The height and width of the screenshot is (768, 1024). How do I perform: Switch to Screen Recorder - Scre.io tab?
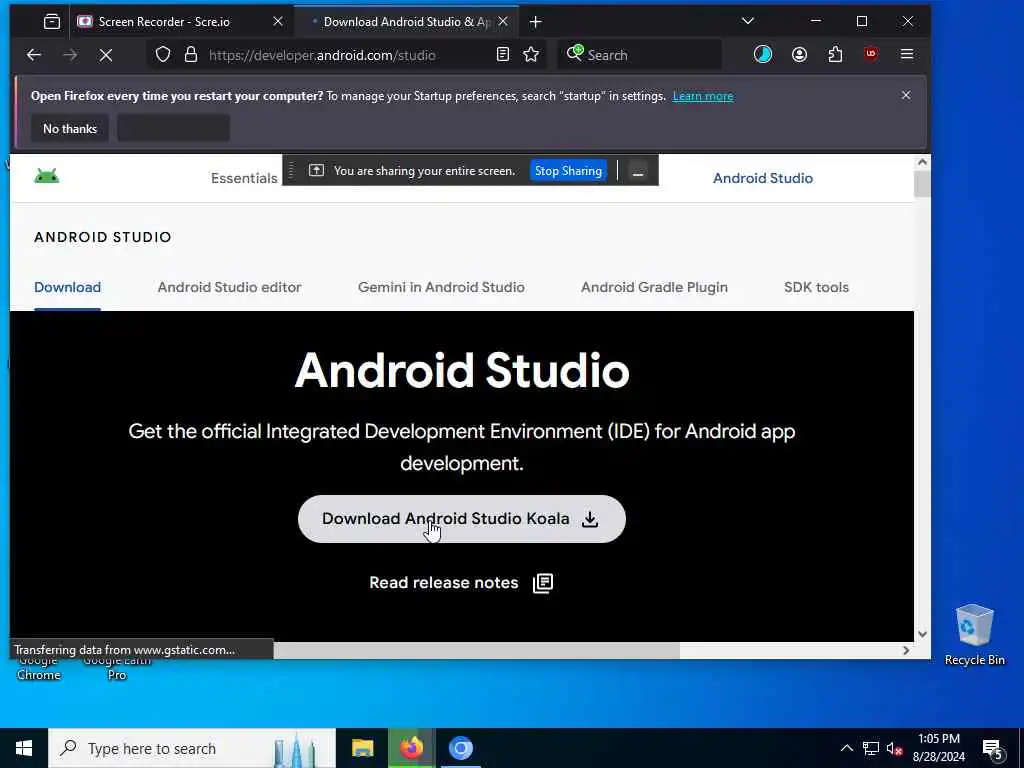[181, 22]
